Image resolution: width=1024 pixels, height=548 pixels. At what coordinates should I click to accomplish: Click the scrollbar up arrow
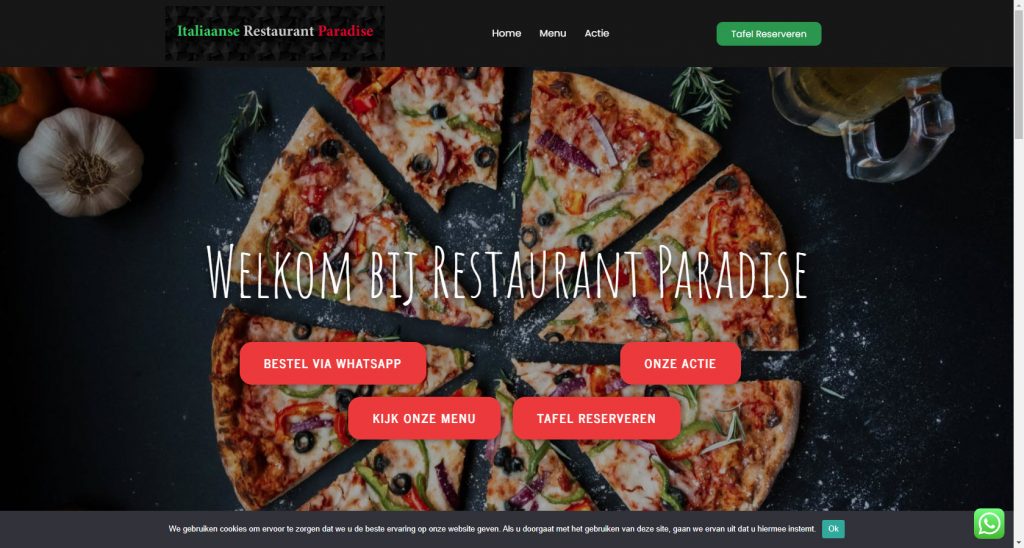(1018, 5)
